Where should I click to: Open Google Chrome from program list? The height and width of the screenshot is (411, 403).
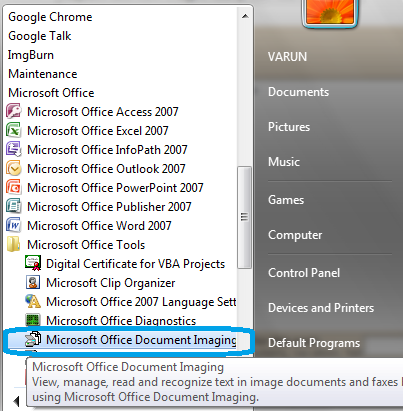[x=50, y=17]
